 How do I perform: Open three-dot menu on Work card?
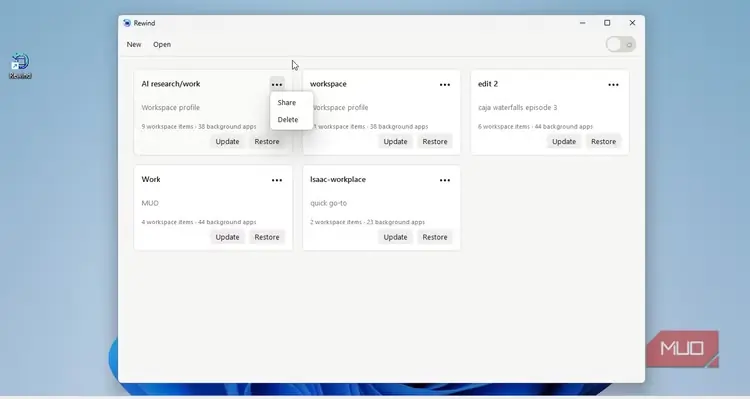(277, 180)
